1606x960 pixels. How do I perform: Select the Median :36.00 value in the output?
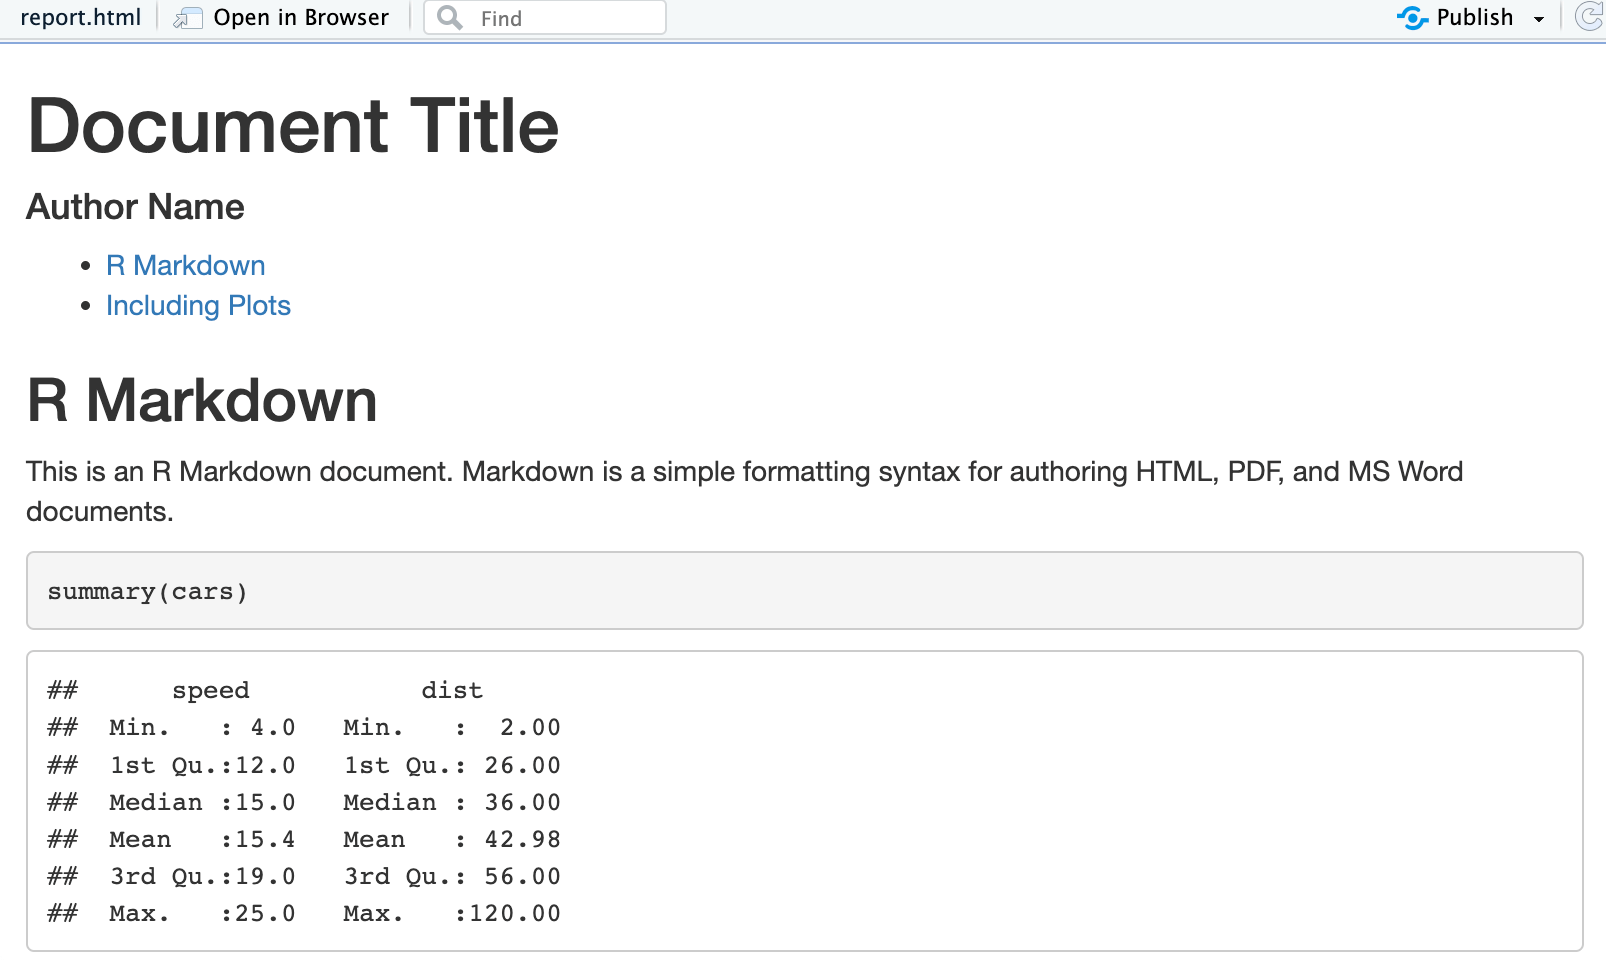tap(451, 802)
